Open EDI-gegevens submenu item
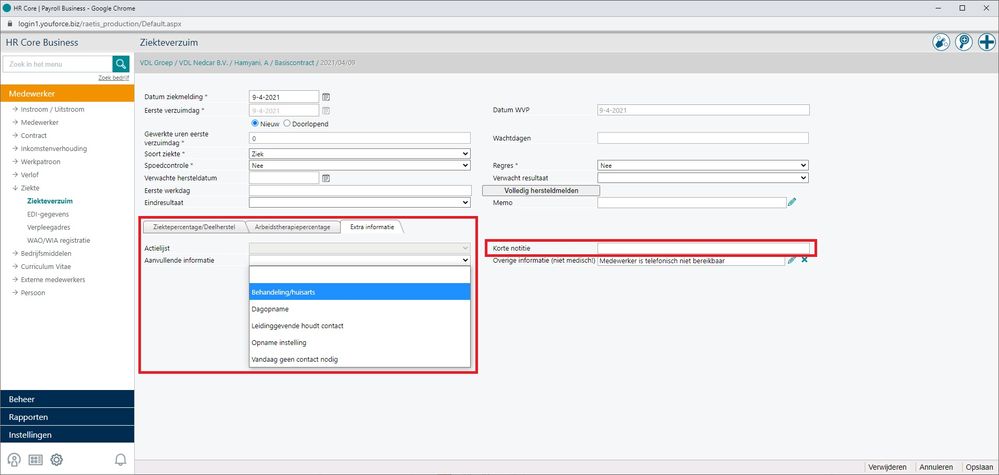 coord(48,214)
